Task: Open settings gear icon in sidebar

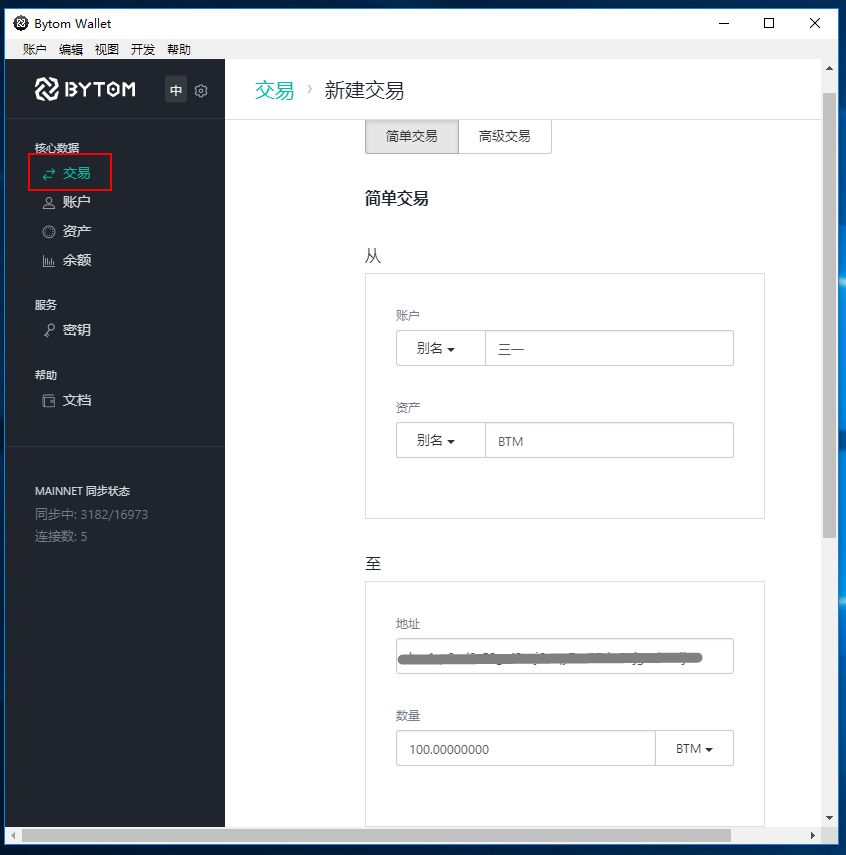Action: tap(201, 91)
